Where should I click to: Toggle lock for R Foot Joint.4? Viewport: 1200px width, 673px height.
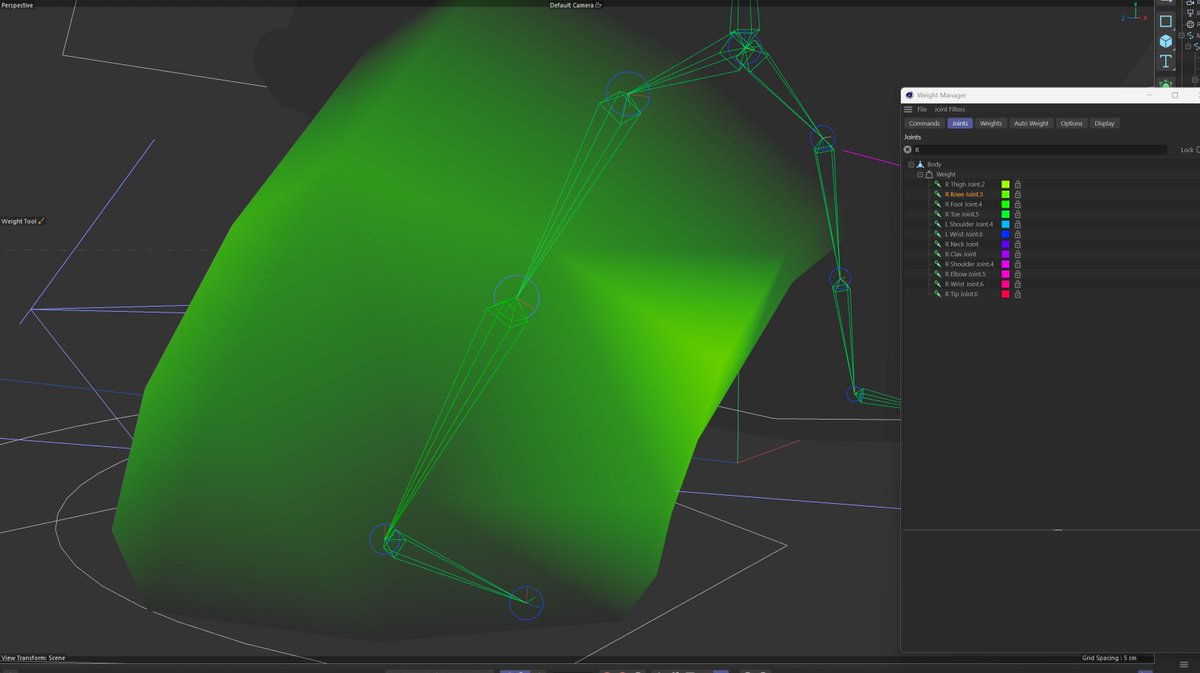1018,204
